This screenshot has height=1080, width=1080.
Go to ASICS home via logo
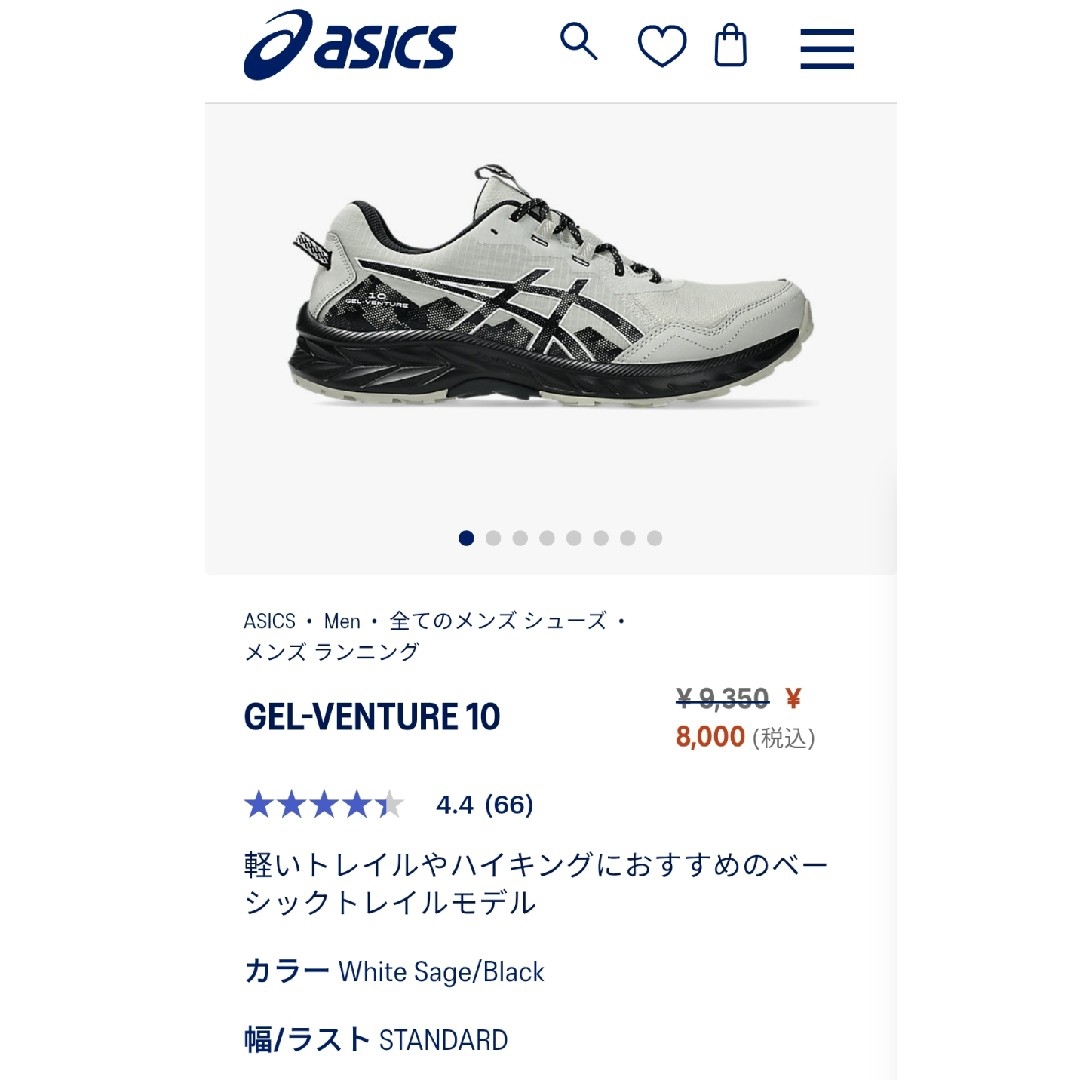(349, 44)
